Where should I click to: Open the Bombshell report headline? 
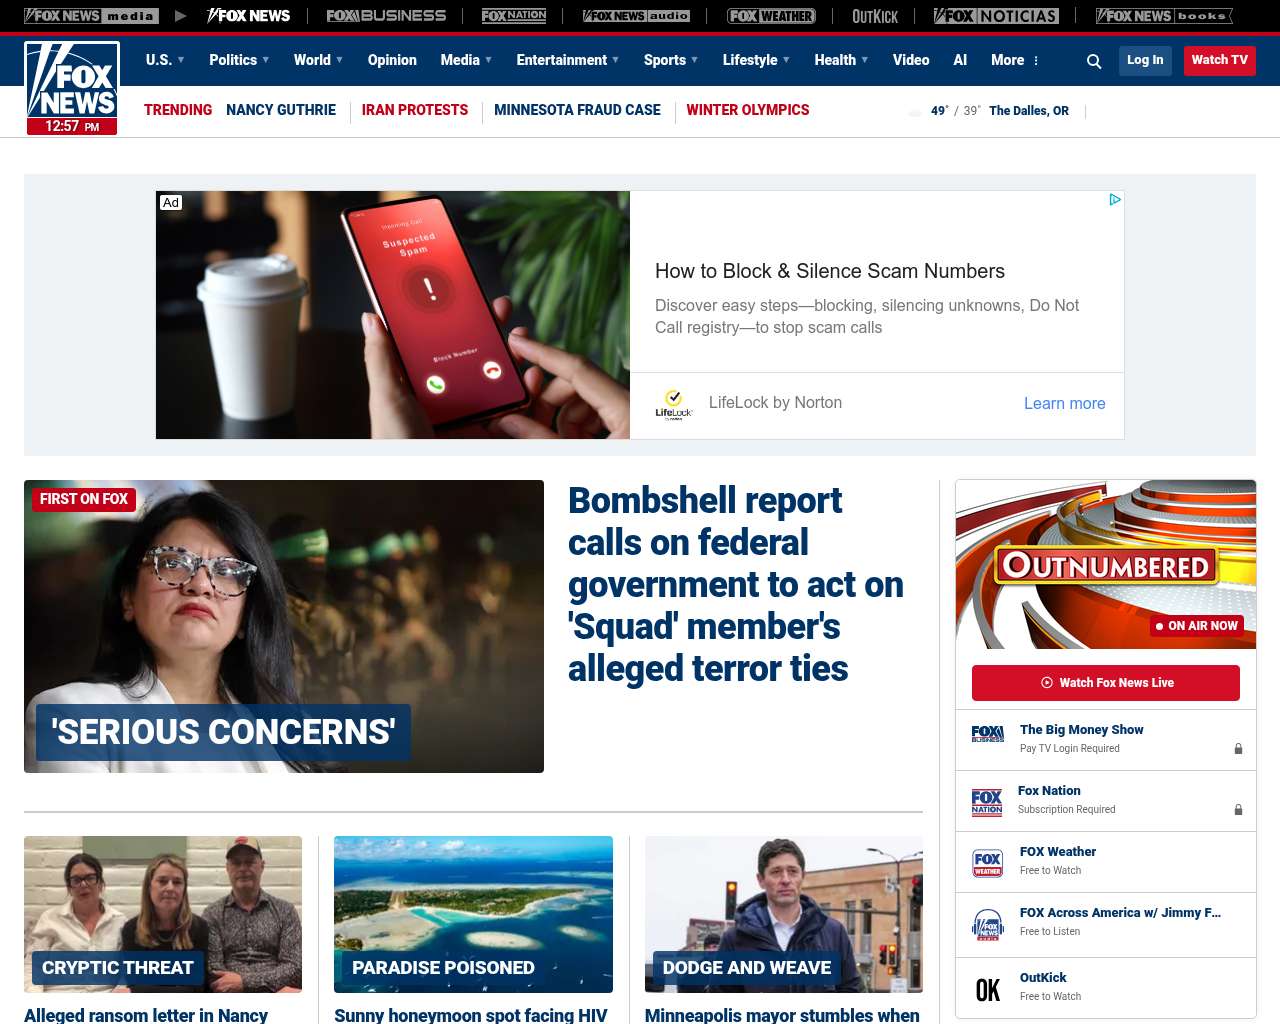736,584
